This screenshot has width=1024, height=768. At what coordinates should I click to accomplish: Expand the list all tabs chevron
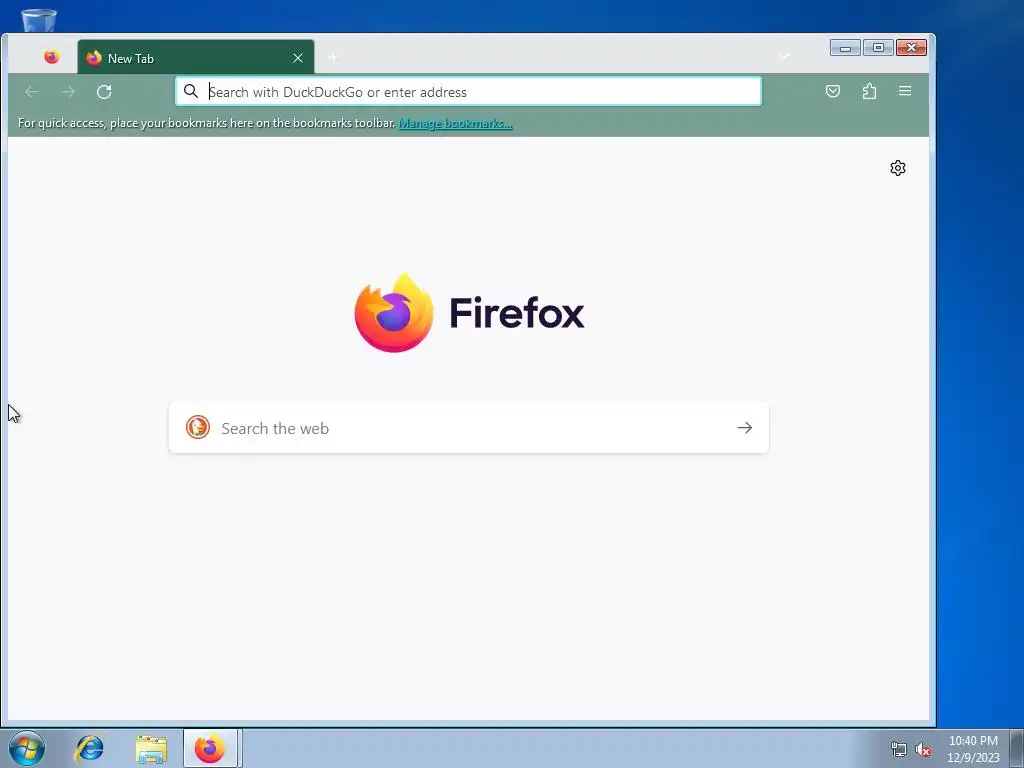784,57
